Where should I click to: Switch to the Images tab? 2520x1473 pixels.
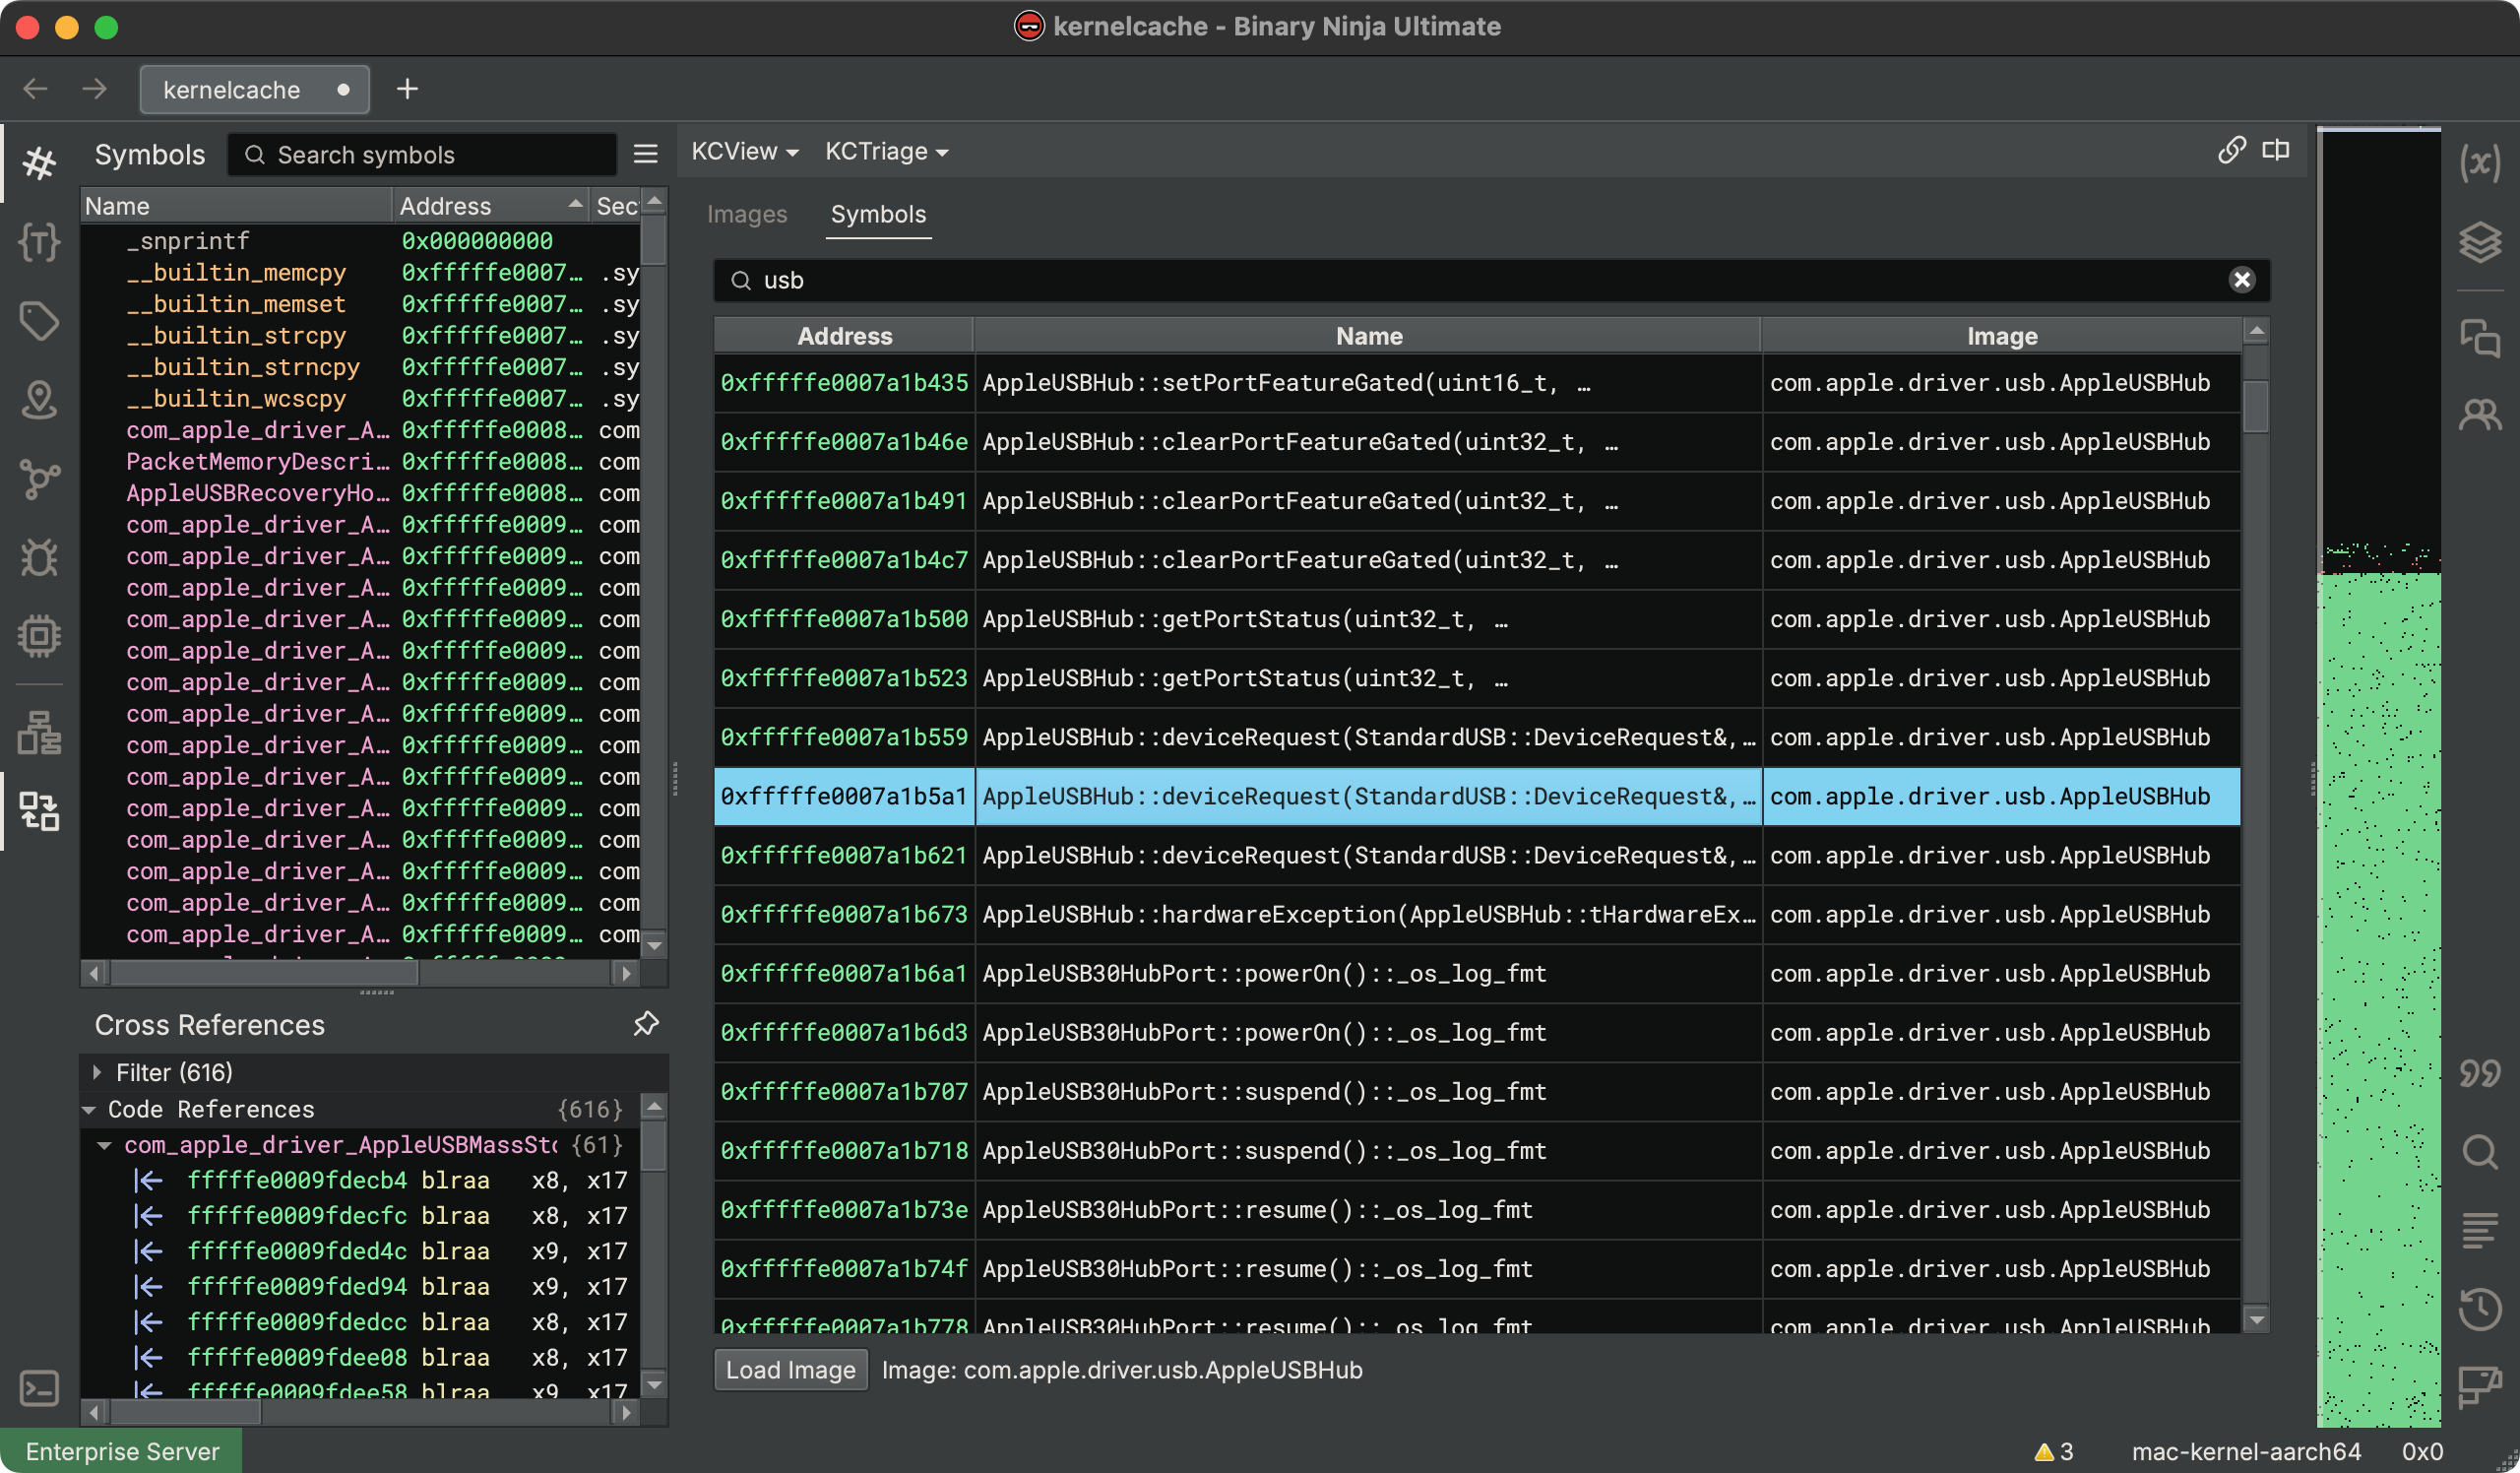[747, 214]
